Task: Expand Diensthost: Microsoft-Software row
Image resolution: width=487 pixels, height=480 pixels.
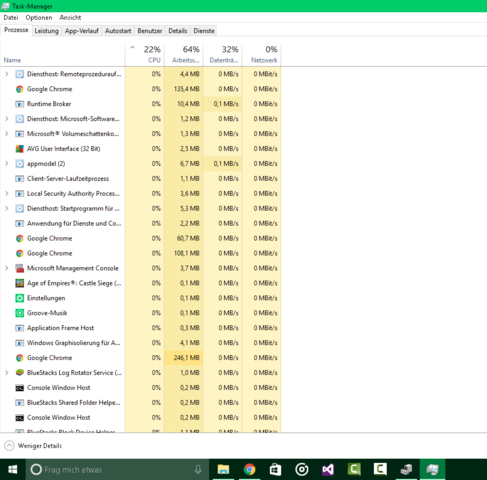Action: click(x=6, y=119)
